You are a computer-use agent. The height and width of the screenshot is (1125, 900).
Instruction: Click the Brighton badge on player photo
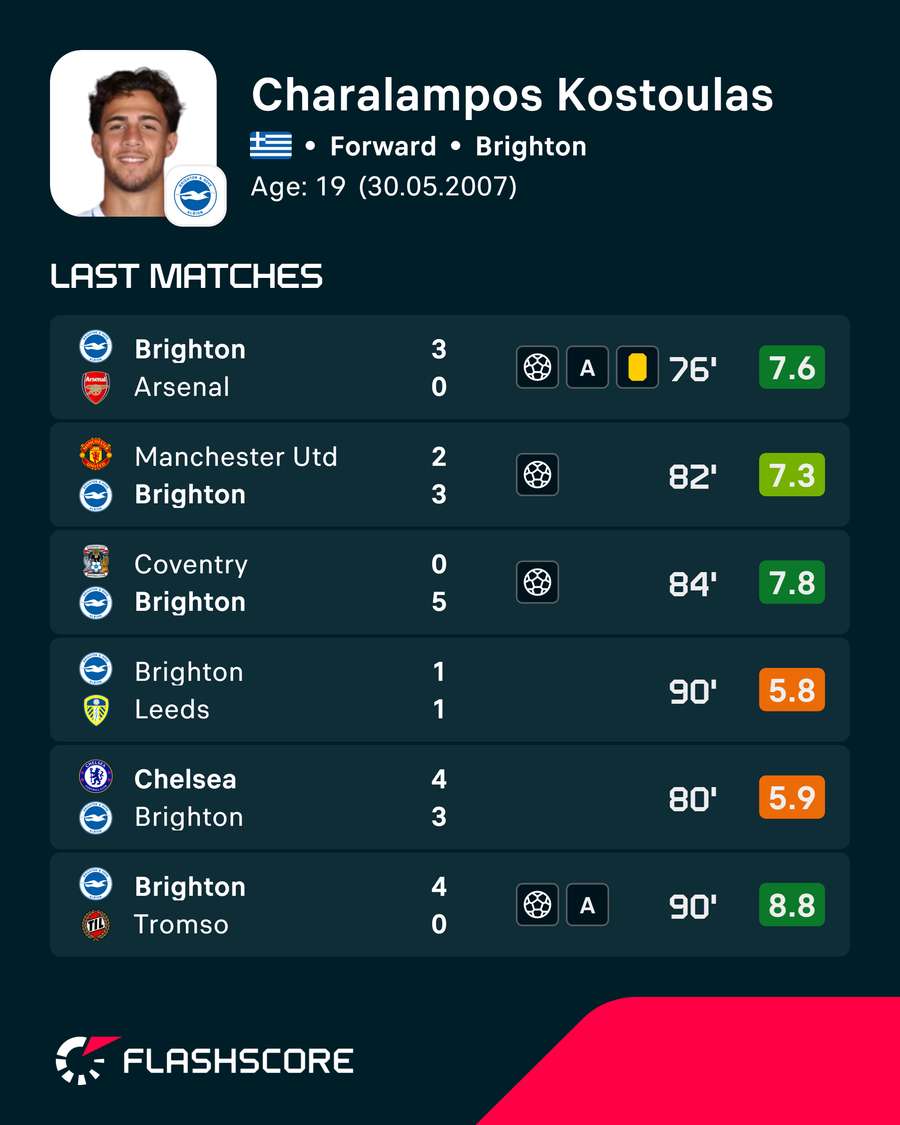[195, 196]
